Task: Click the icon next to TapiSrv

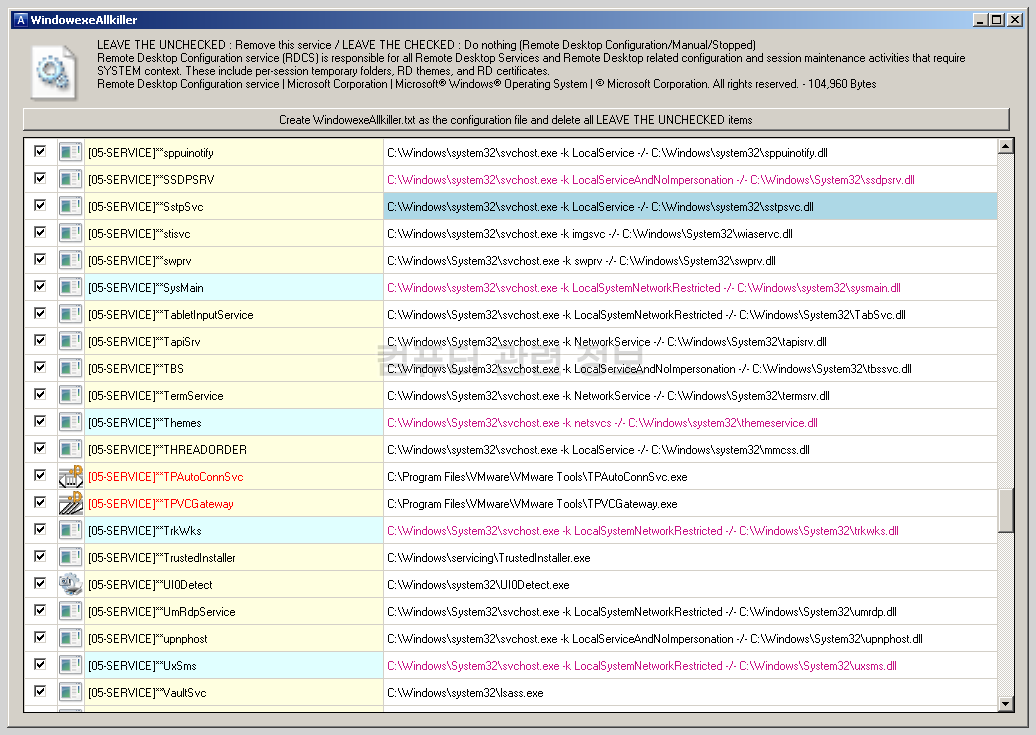Action: pos(70,342)
